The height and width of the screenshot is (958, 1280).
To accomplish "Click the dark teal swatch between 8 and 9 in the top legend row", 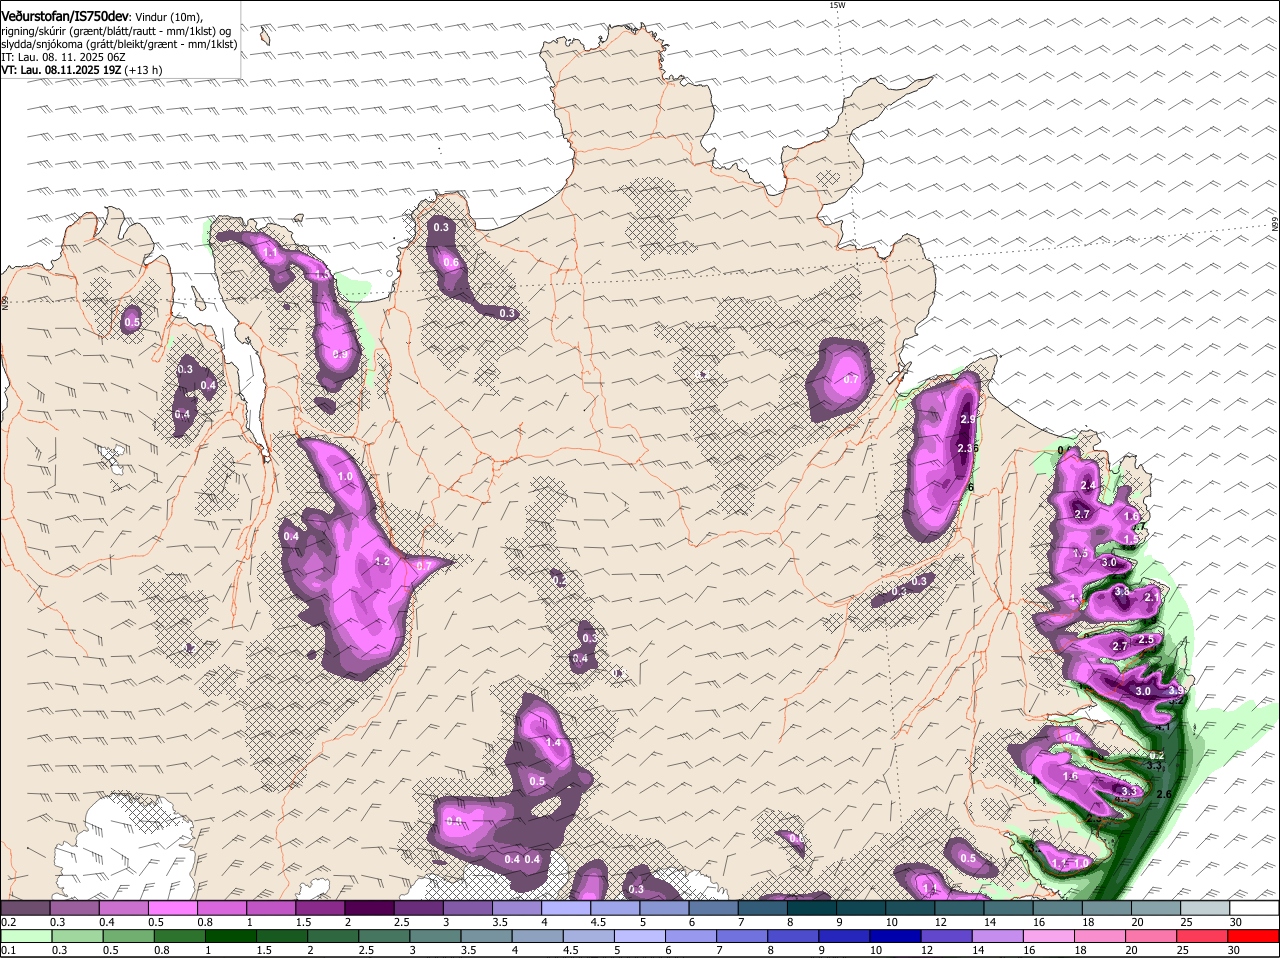I will 812,907.
